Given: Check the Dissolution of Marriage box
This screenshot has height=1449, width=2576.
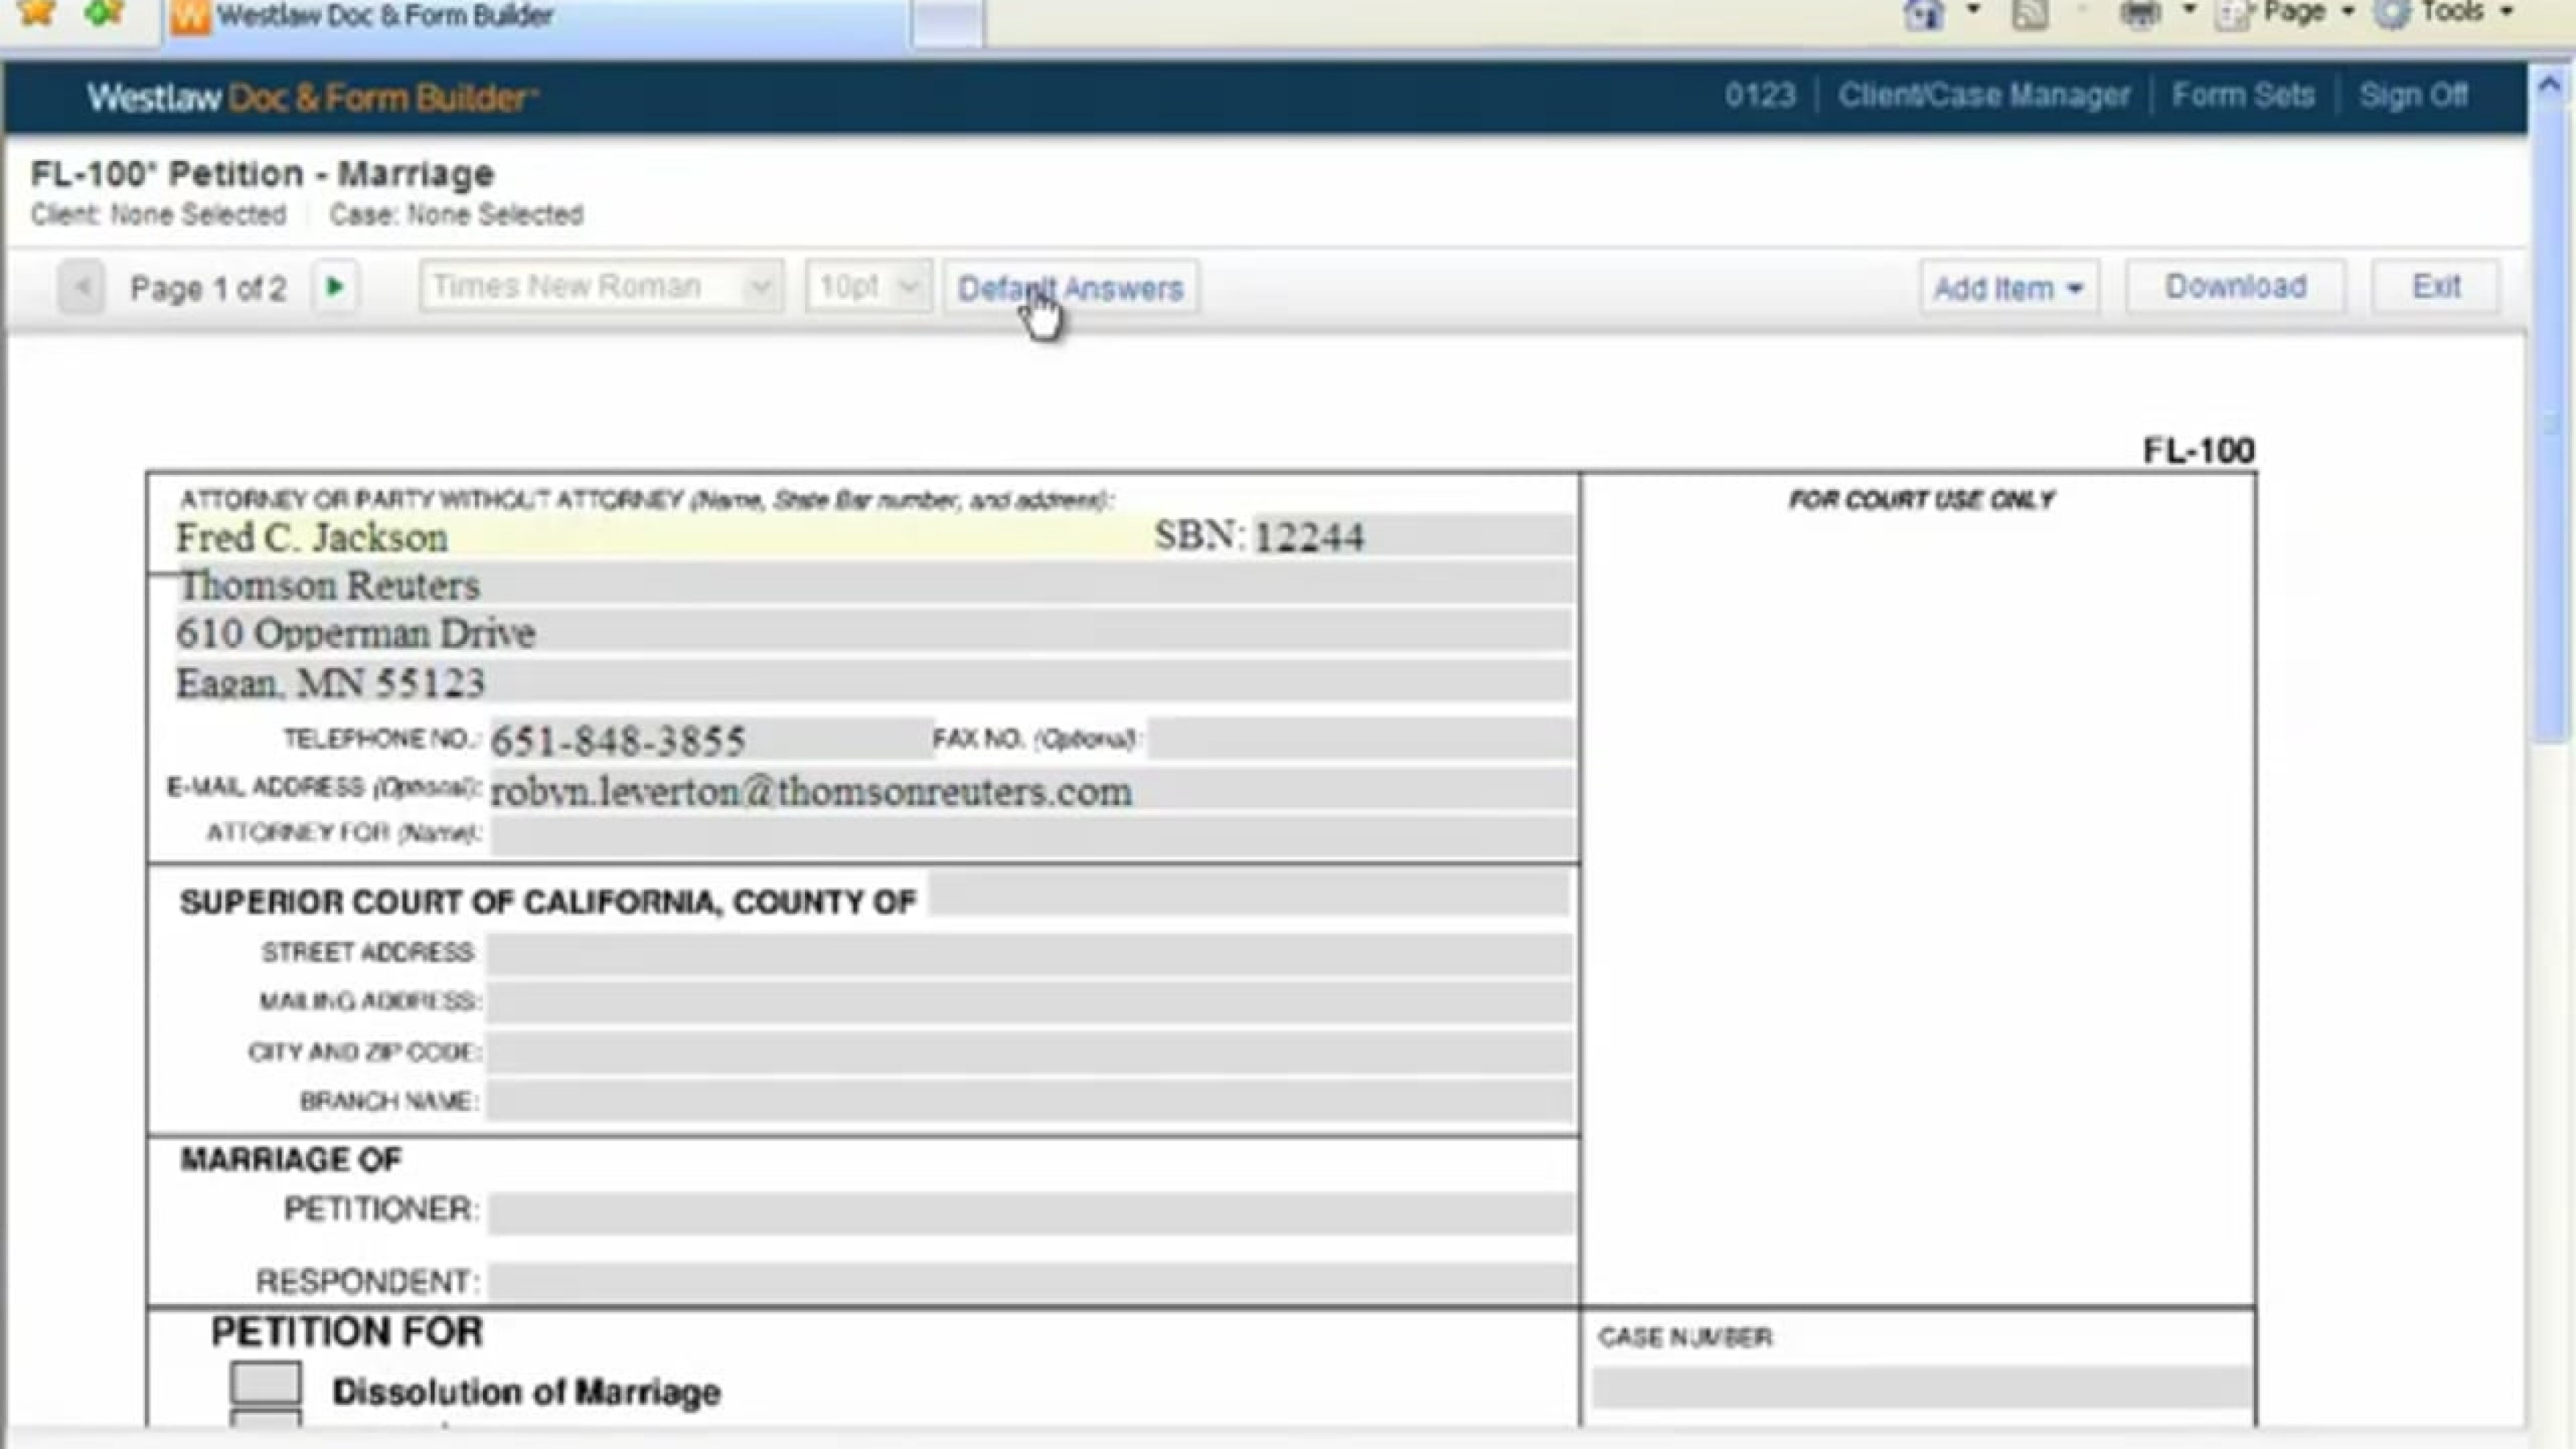Looking at the screenshot, I should click(265, 1384).
